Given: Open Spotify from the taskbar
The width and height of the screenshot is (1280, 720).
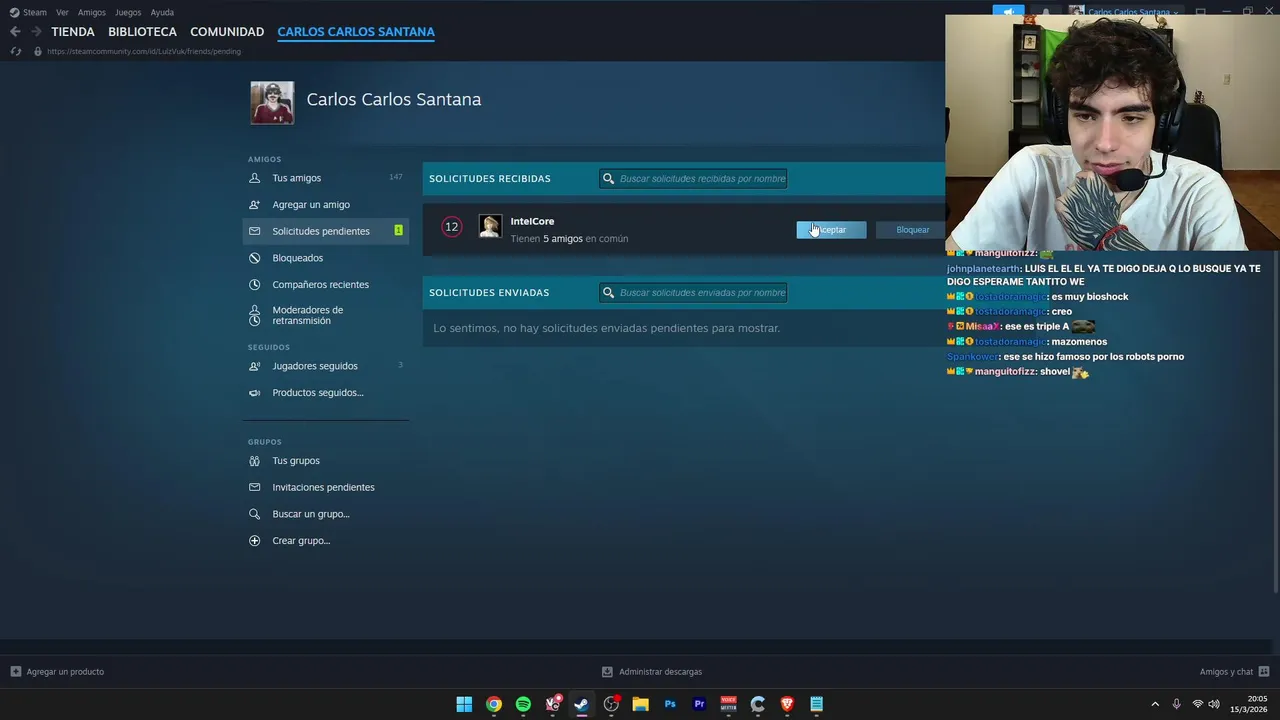Looking at the screenshot, I should (x=523, y=704).
